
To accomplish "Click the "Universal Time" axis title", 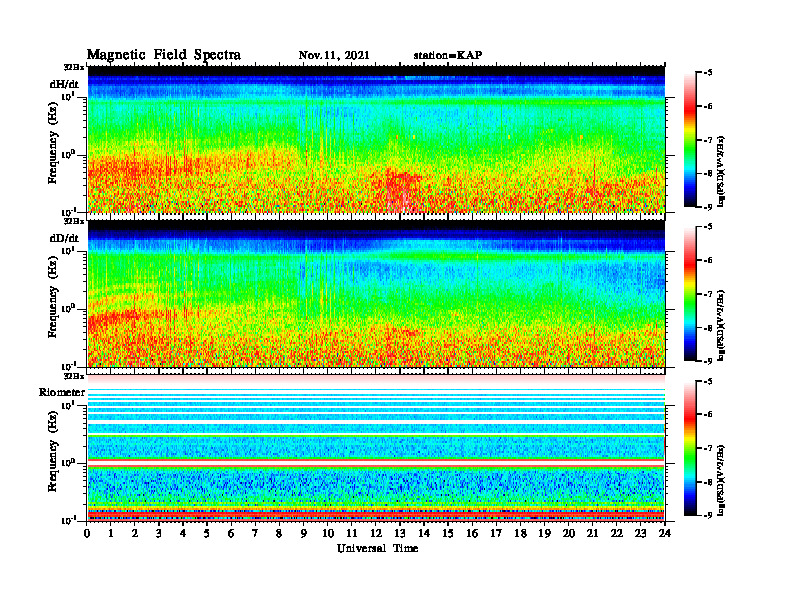I will point(377,548).
